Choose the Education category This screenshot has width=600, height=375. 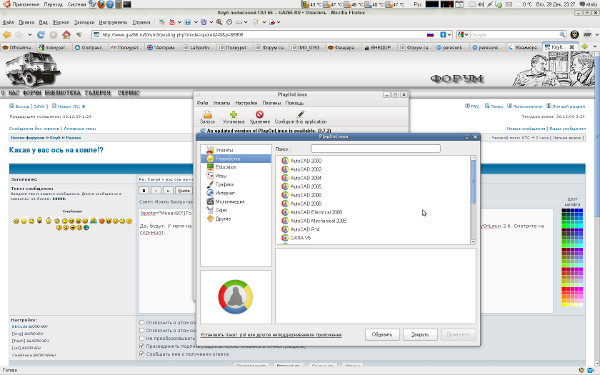pyautogui.click(x=236, y=167)
